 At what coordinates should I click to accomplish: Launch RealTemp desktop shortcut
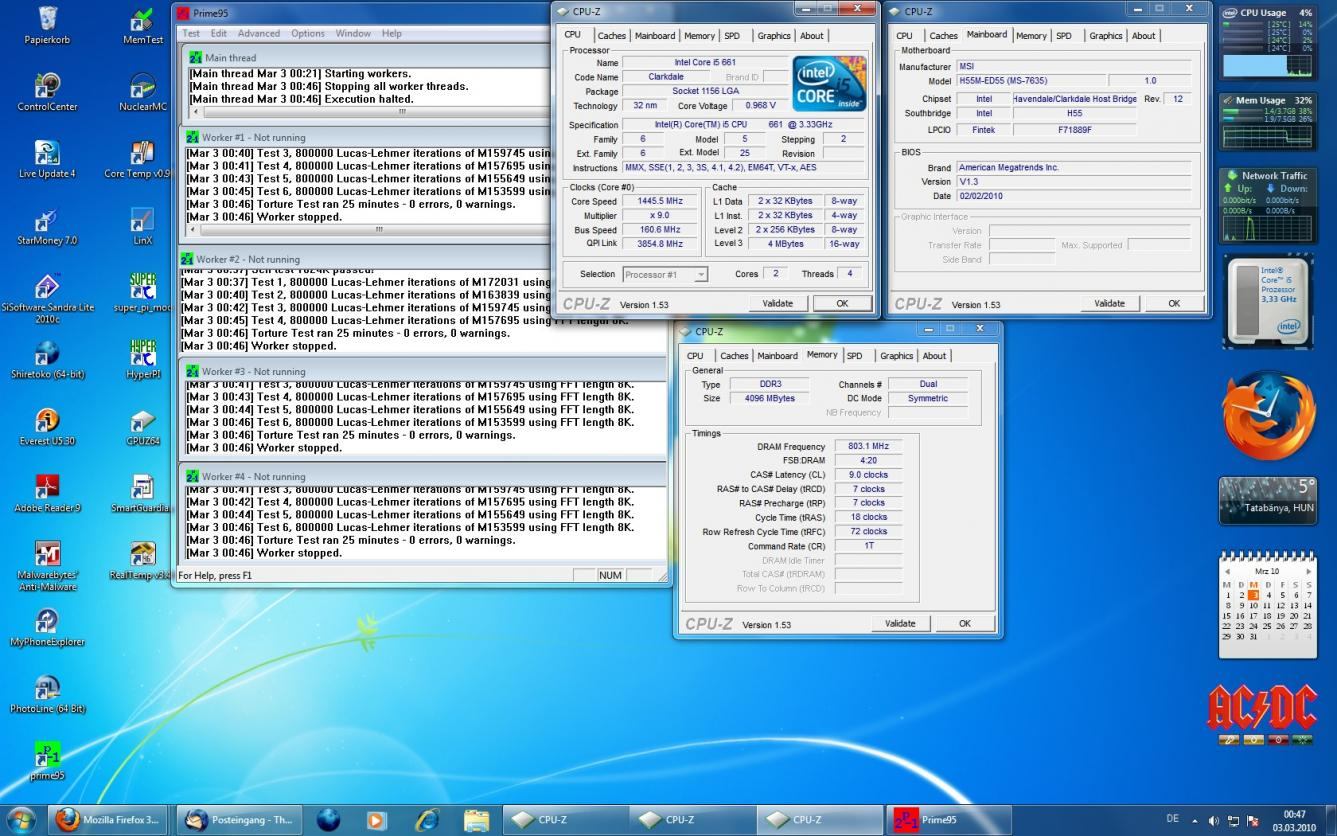point(142,560)
